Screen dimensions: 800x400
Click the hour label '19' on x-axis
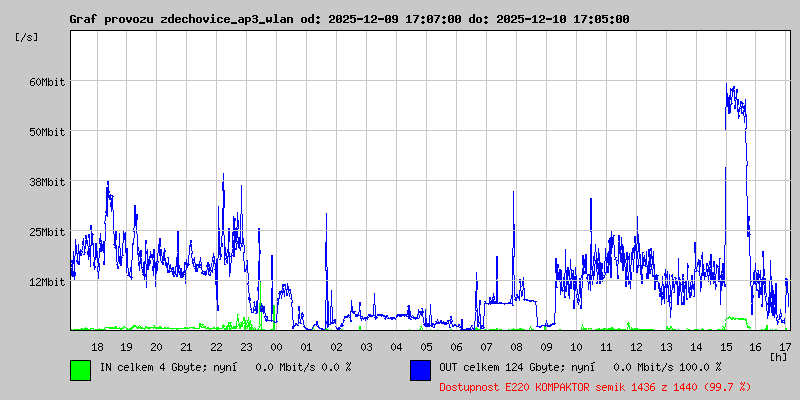(127, 347)
